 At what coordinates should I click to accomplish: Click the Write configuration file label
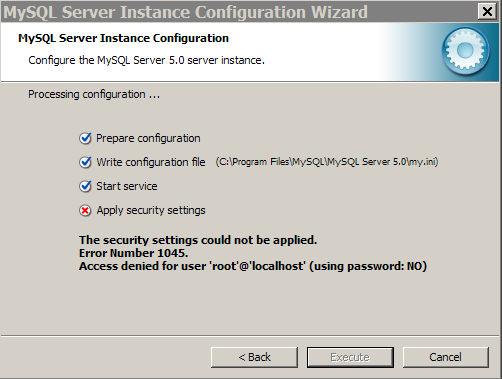(151, 162)
